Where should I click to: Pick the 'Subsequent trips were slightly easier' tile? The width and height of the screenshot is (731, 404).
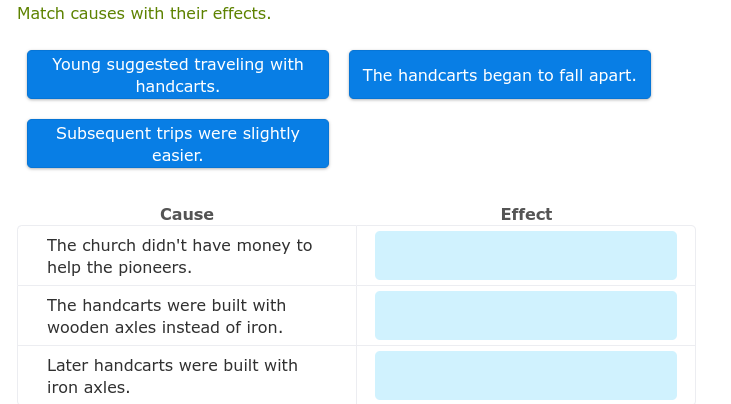[178, 144]
